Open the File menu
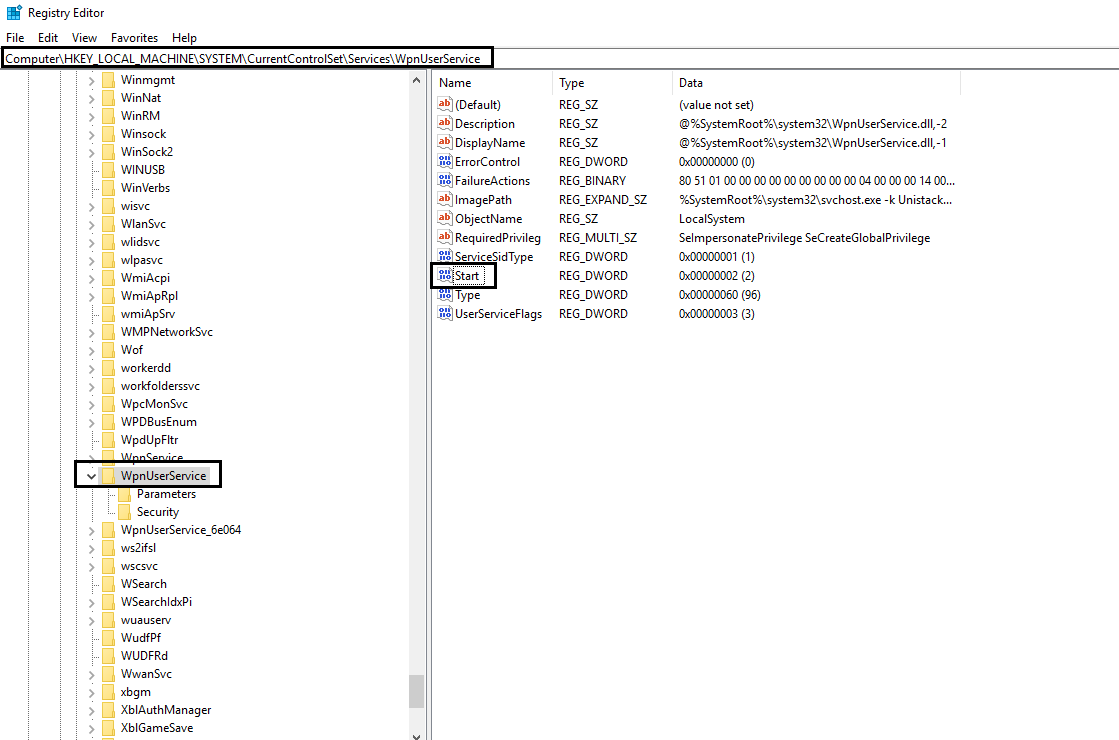 tap(15, 38)
